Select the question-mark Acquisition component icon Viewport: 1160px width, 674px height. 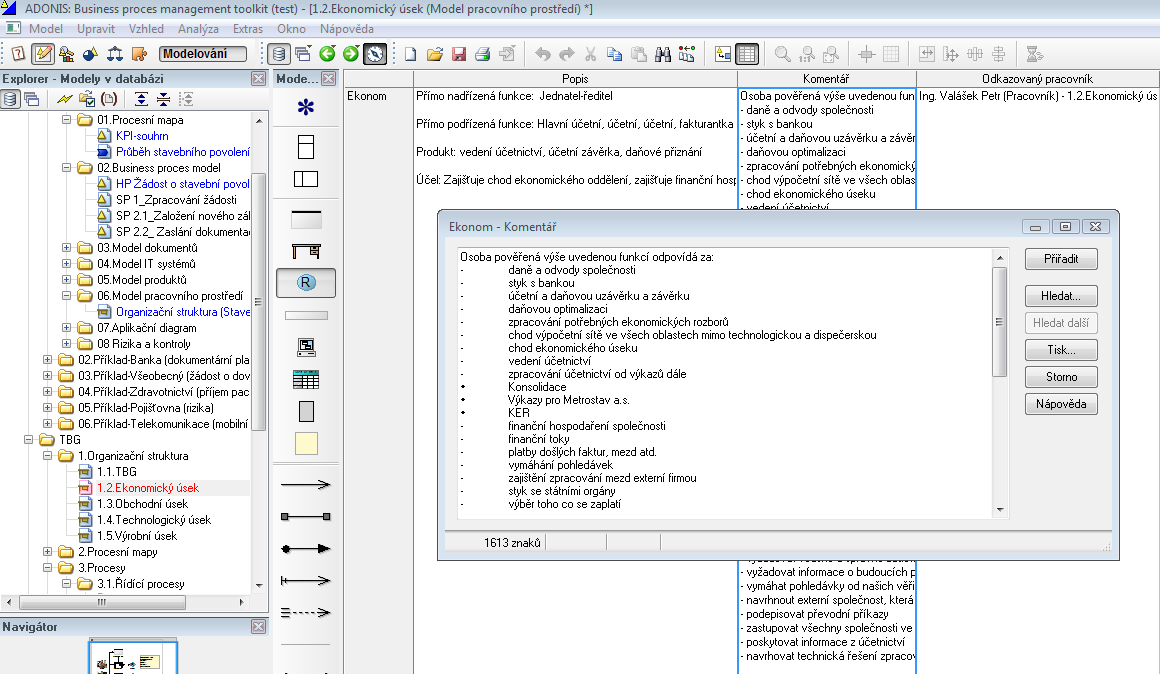coord(18,54)
